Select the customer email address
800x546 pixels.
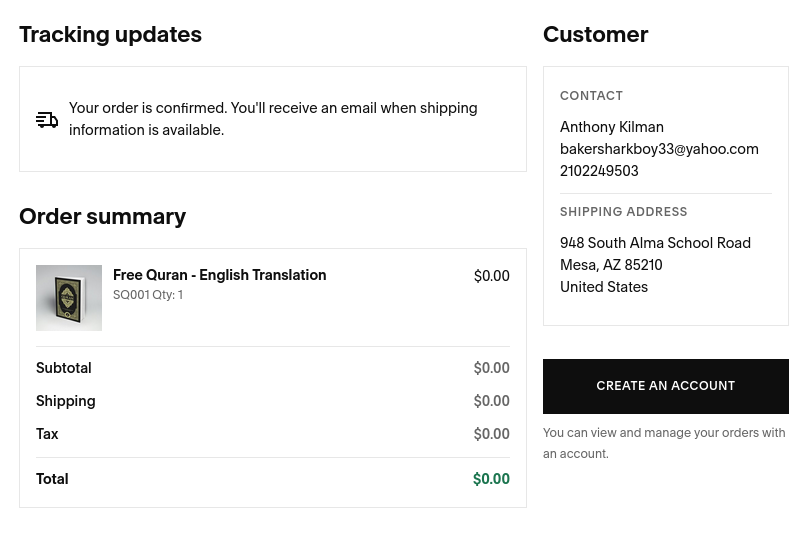[659, 149]
